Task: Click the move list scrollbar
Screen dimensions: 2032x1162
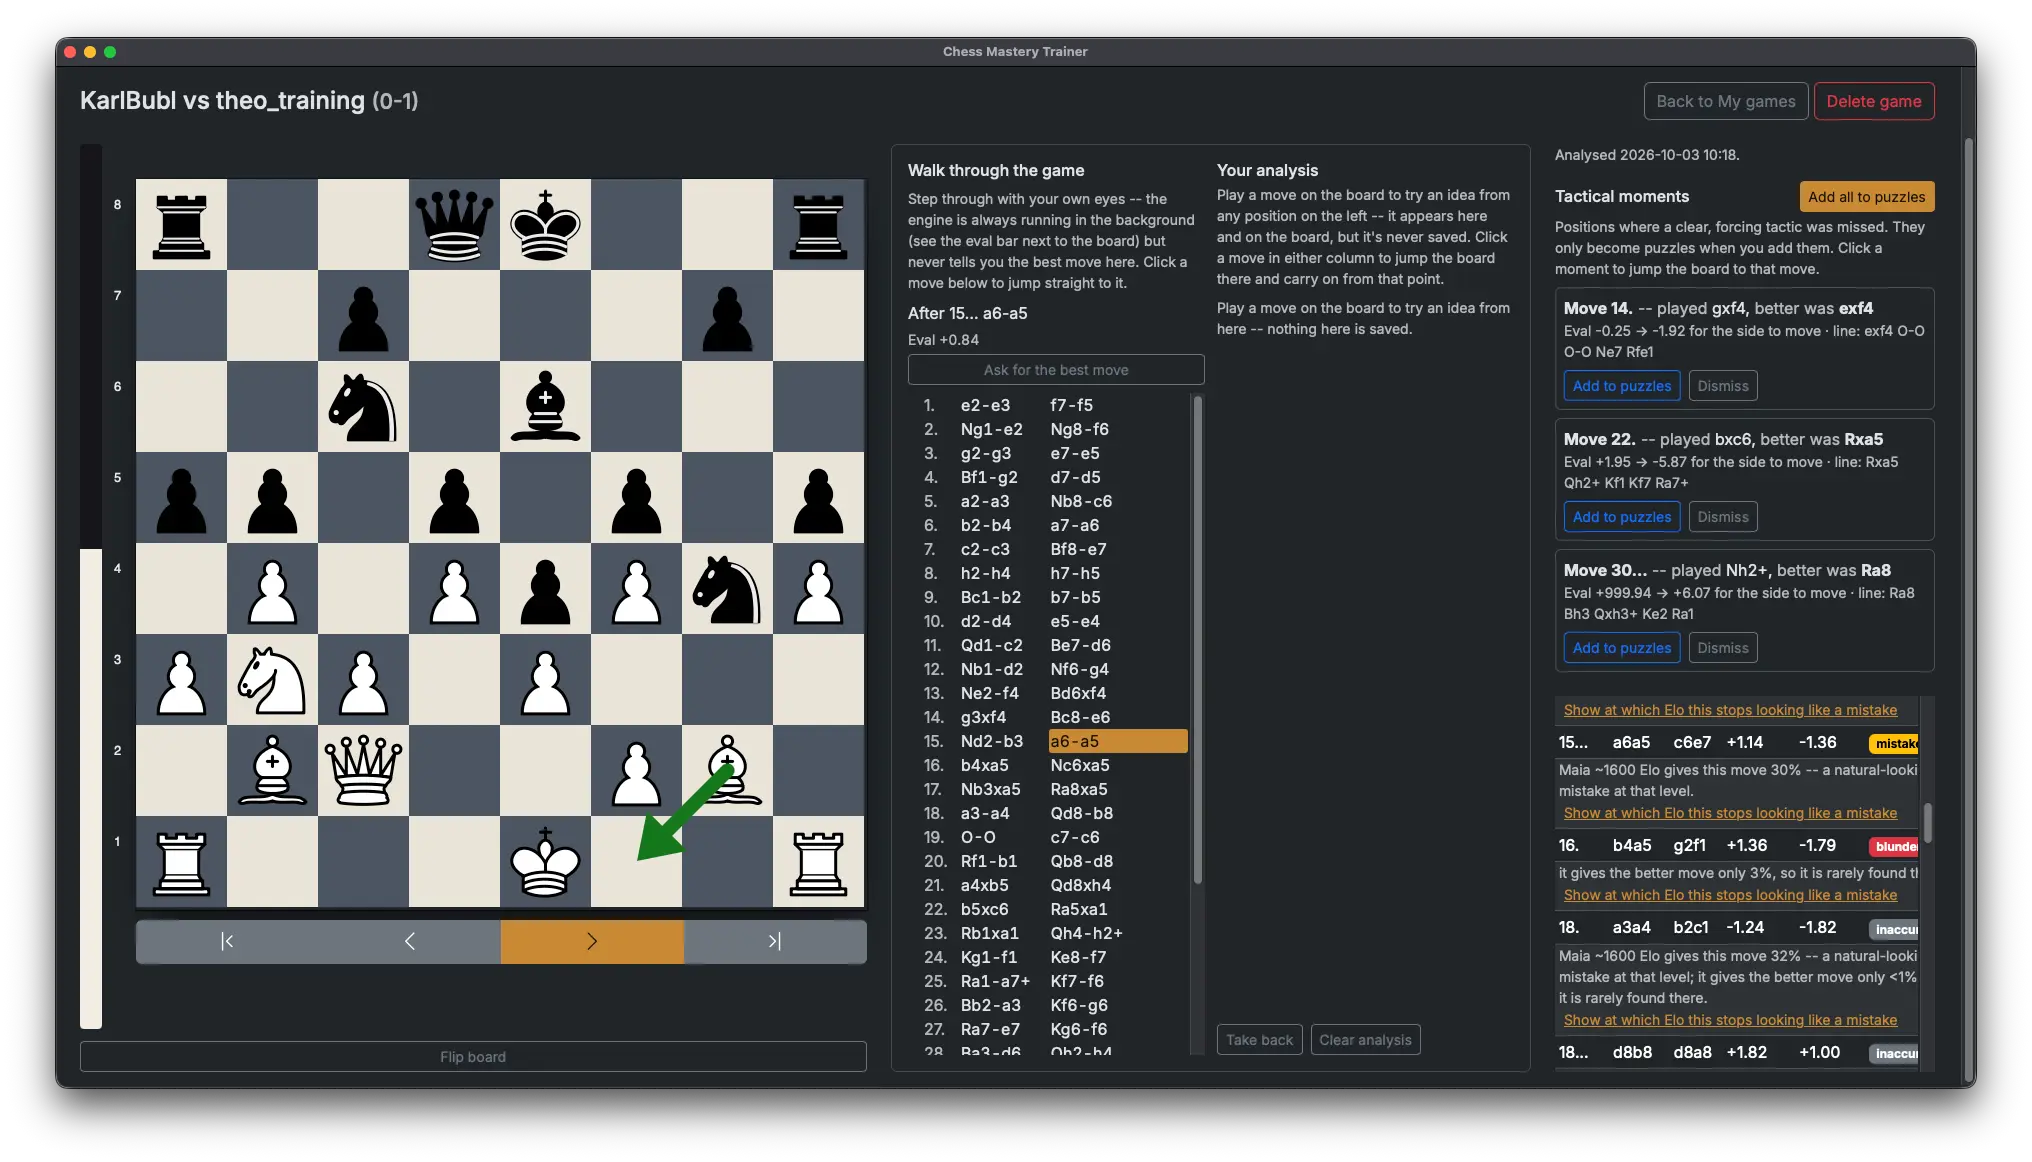Action: point(1197,640)
